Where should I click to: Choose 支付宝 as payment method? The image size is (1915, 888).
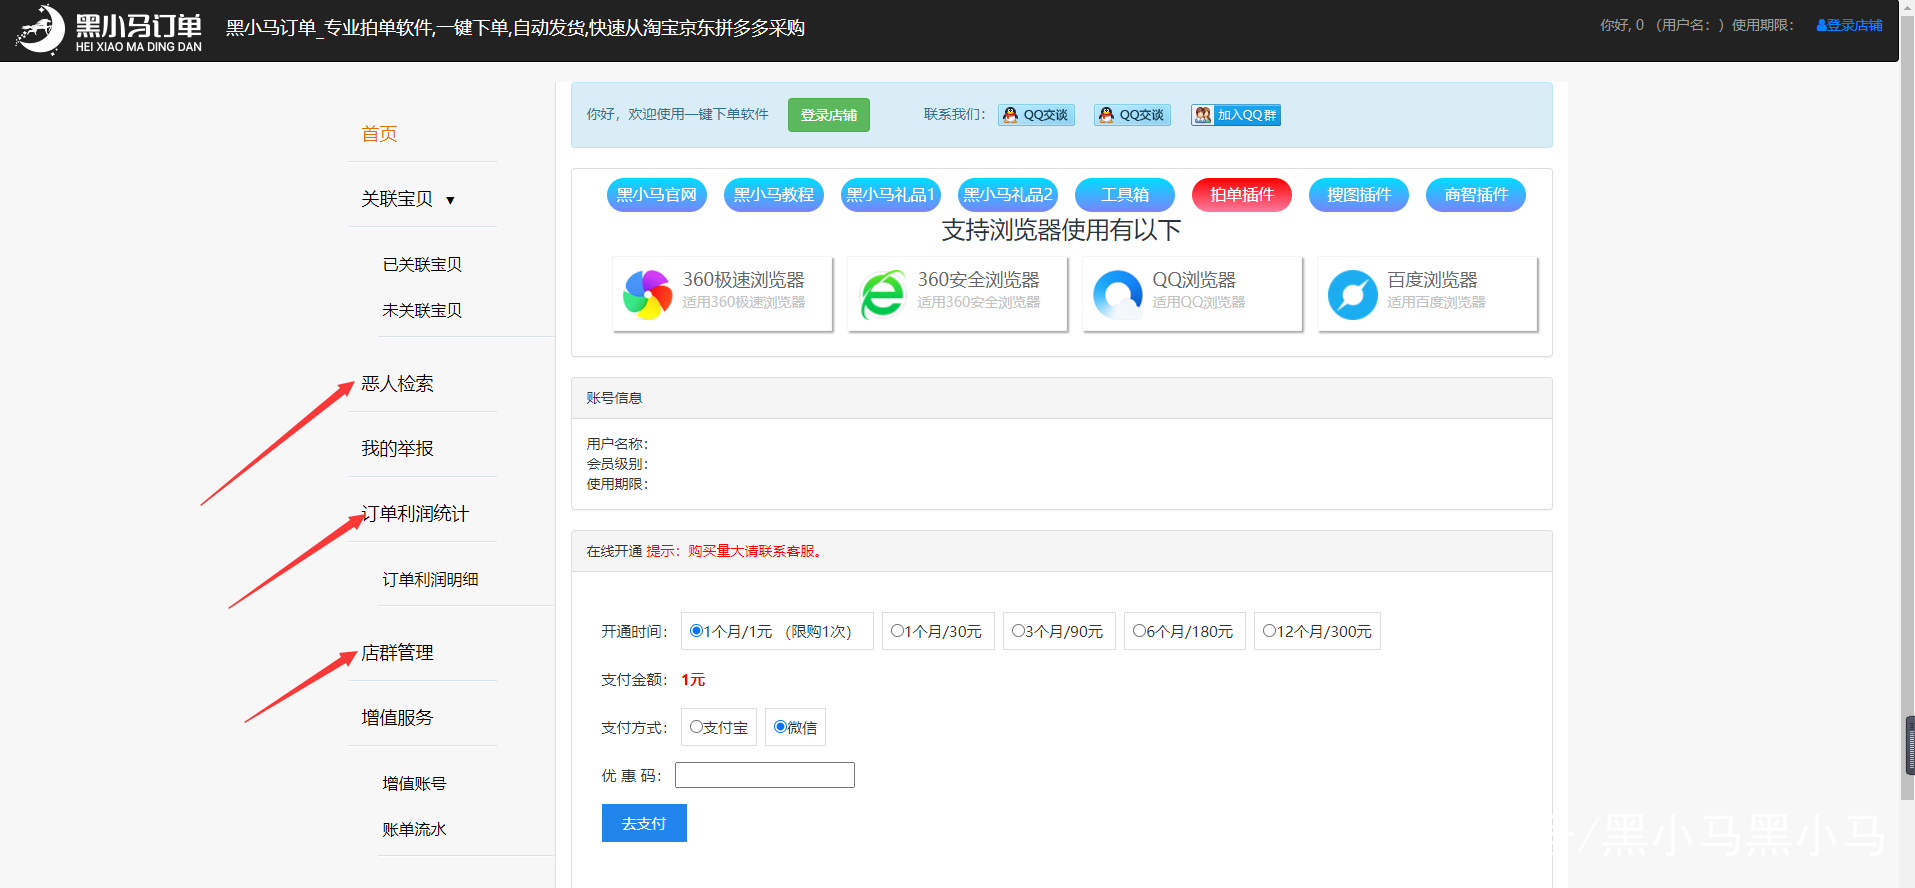click(x=696, y=727)
